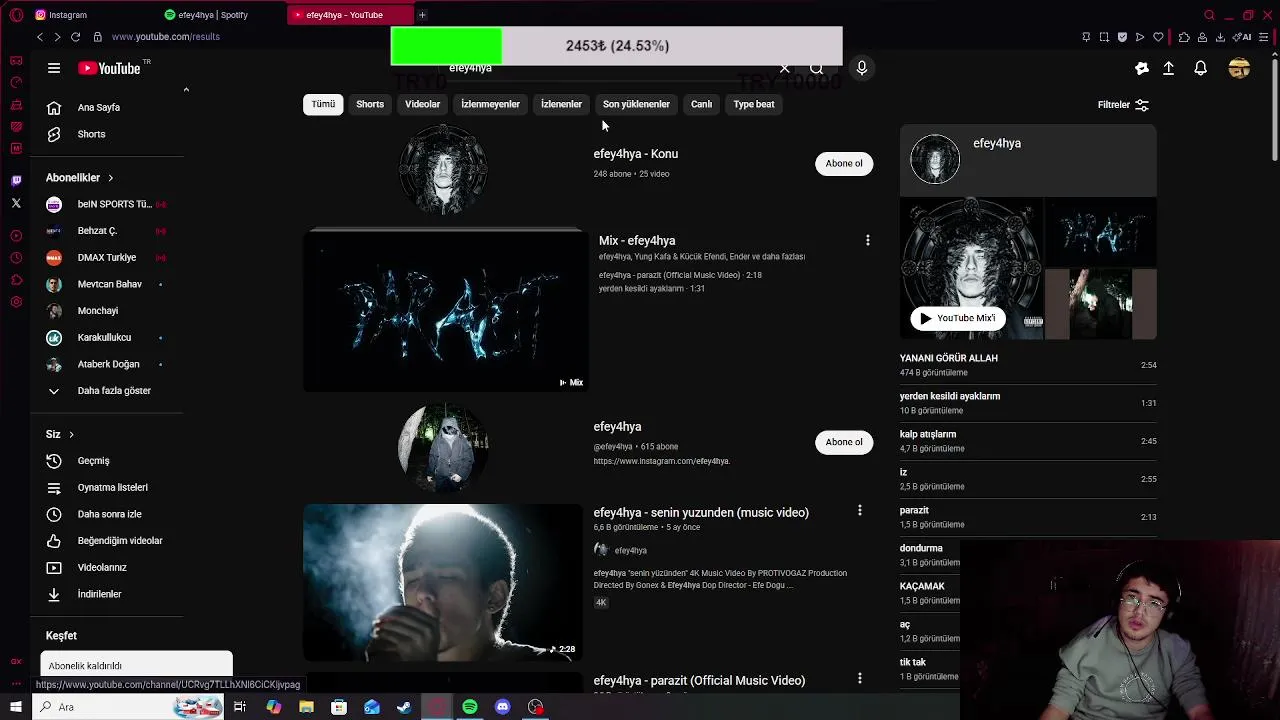Open the snapshot tool in address bar
The image size is (1280, 720).
tap(1104, 37)
